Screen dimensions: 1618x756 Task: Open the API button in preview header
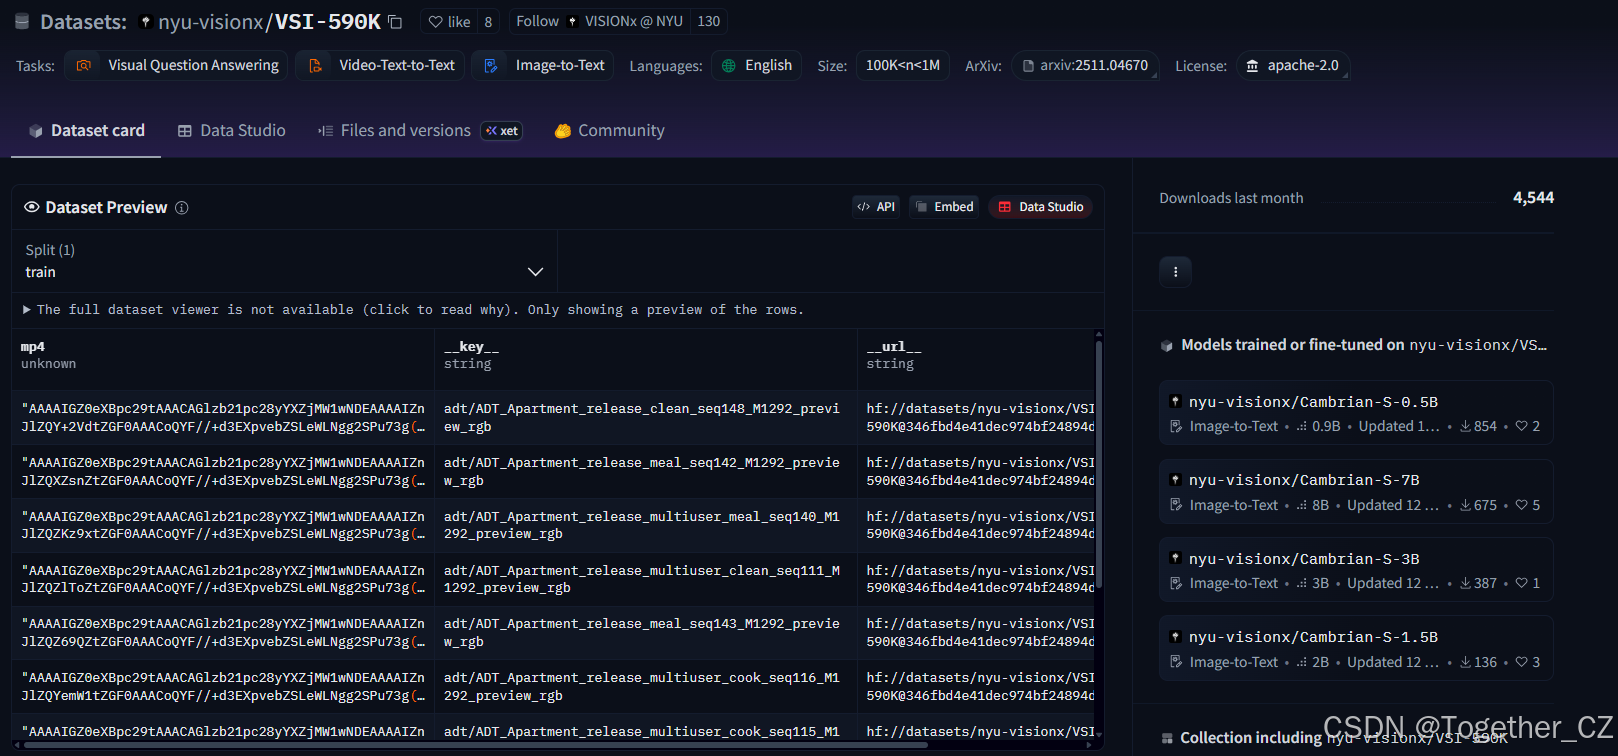(x=876, y=207)
